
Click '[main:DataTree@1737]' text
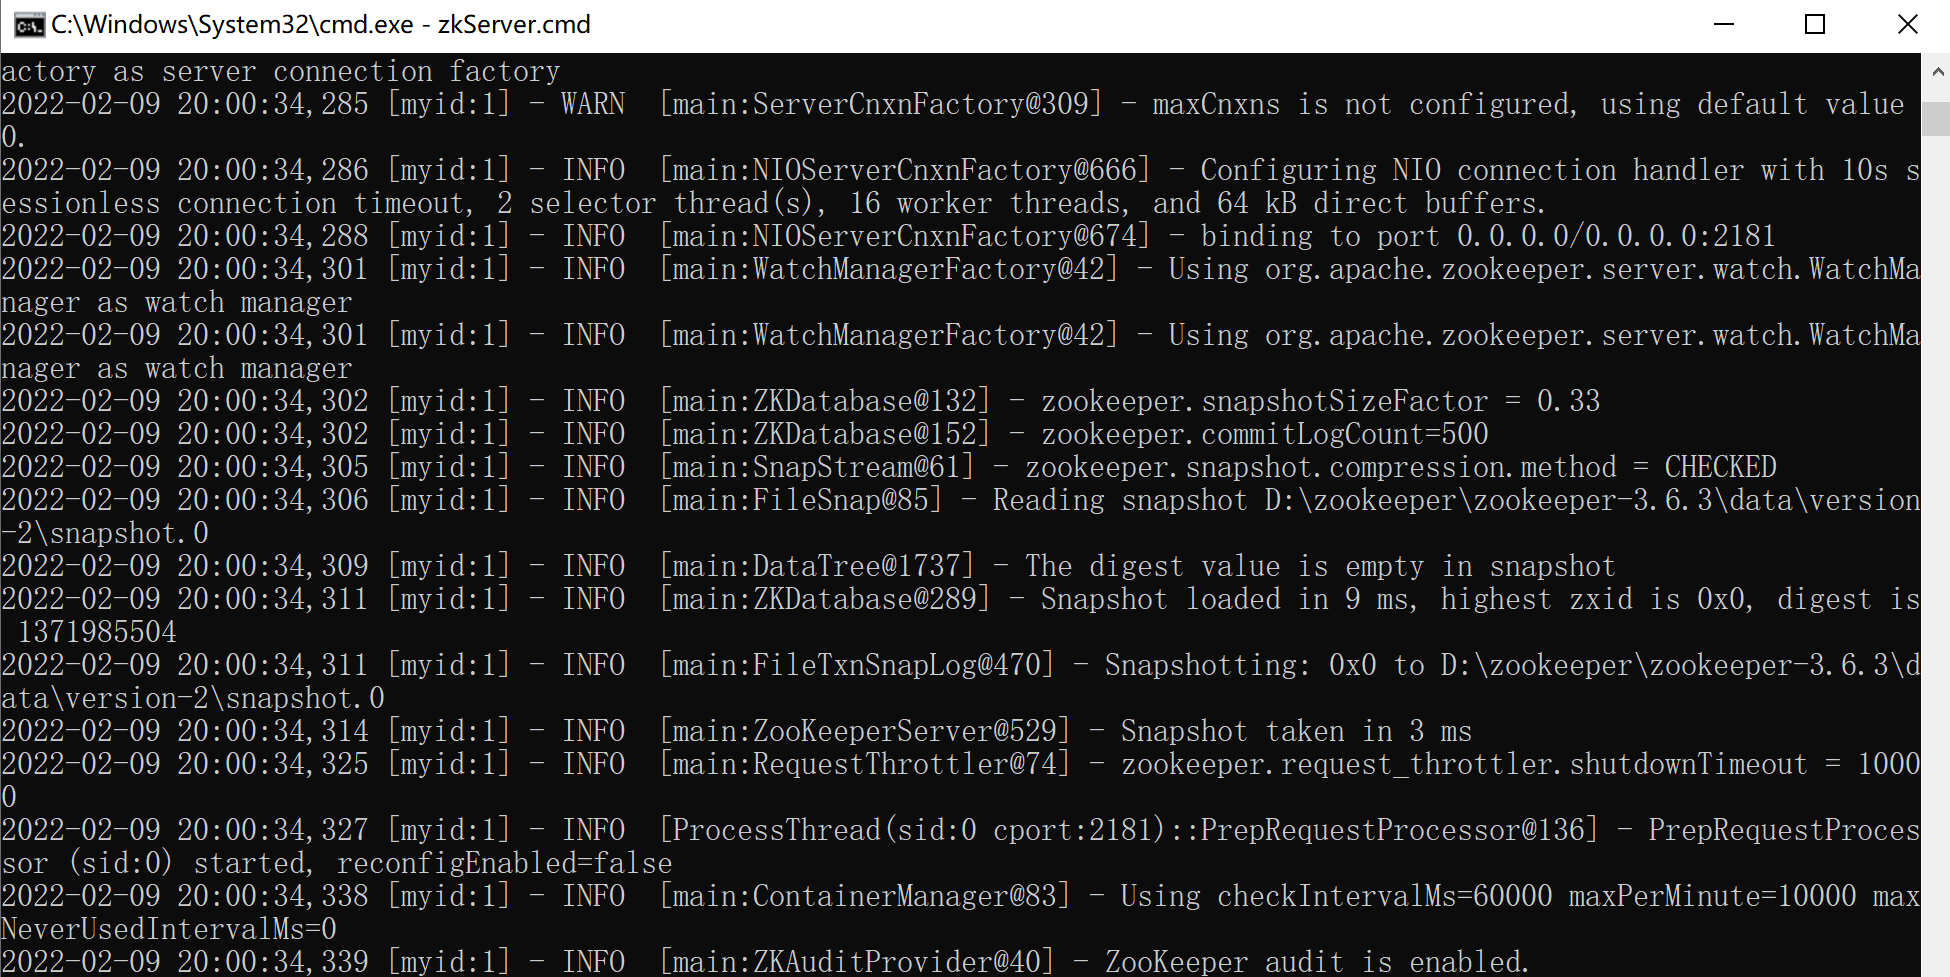817,566
